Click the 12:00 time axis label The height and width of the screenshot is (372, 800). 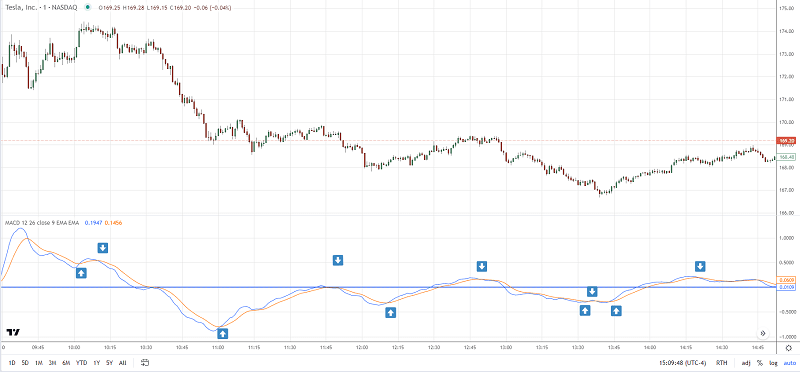362,348
